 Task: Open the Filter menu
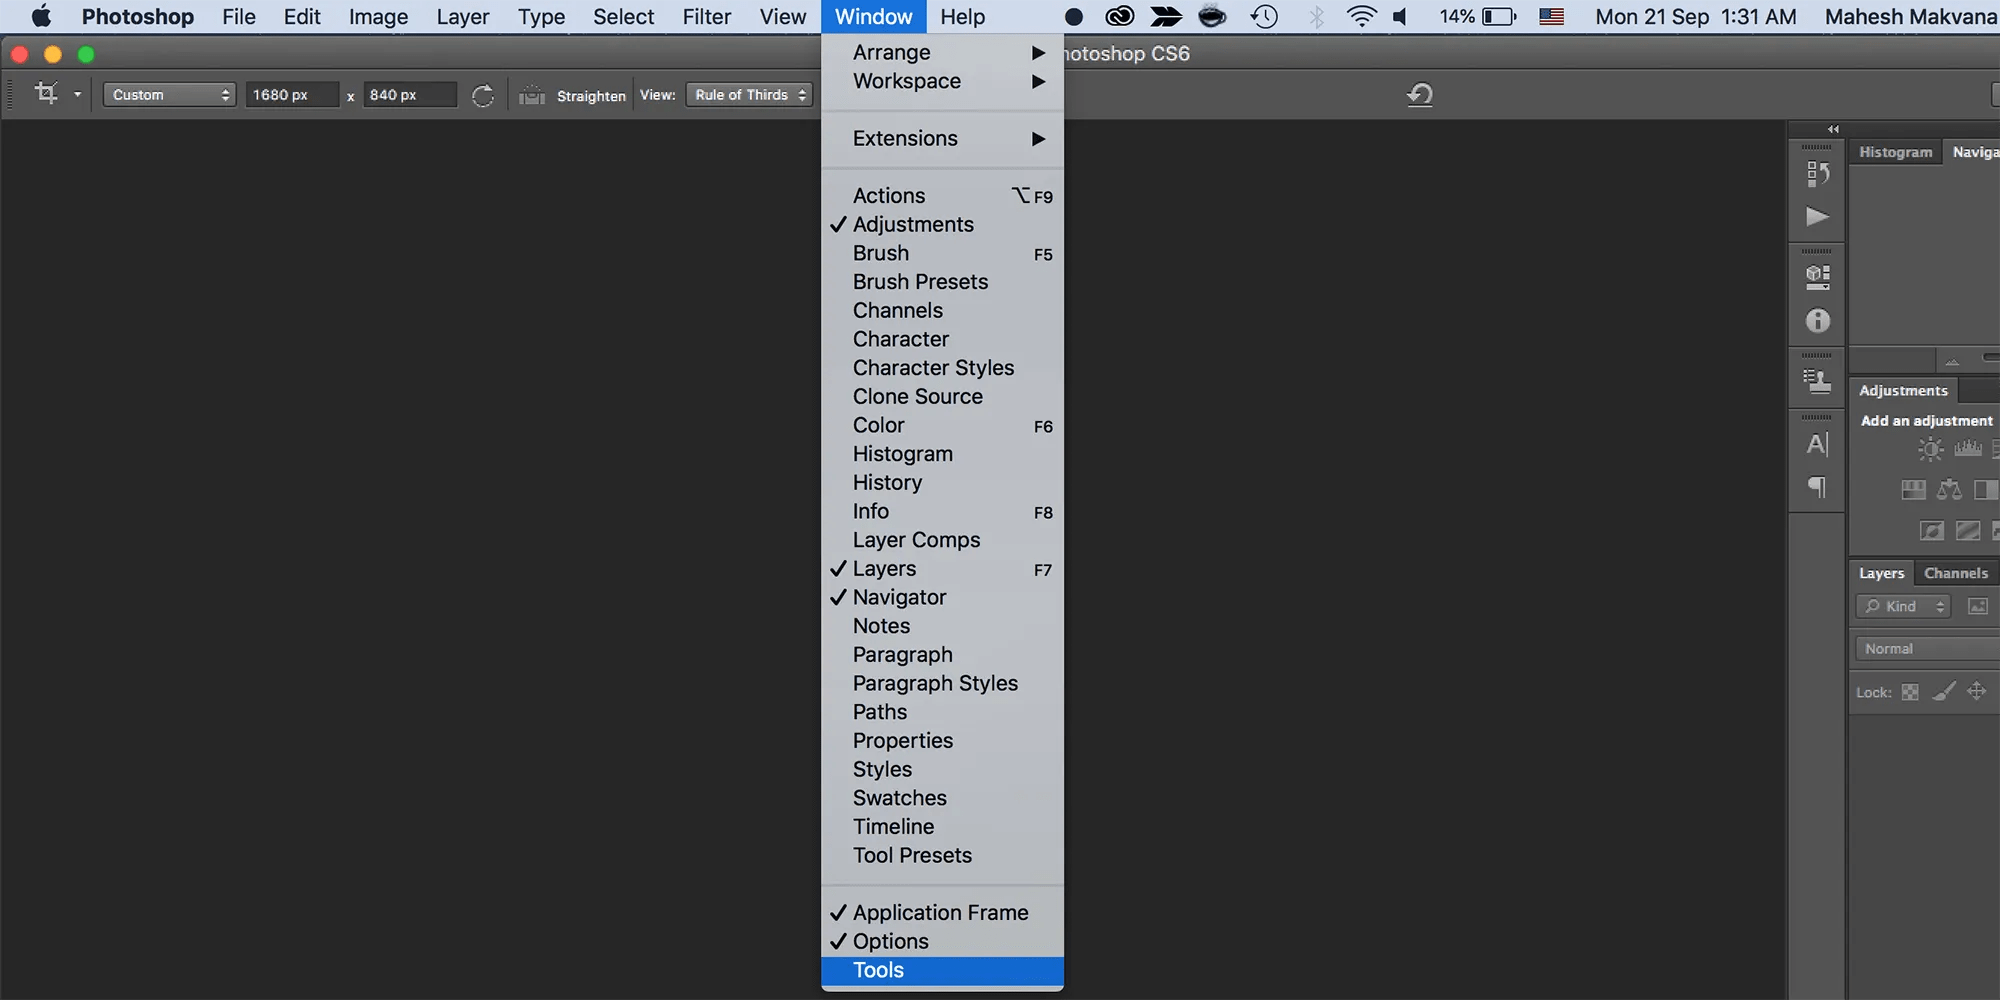[x=706, y=16]
